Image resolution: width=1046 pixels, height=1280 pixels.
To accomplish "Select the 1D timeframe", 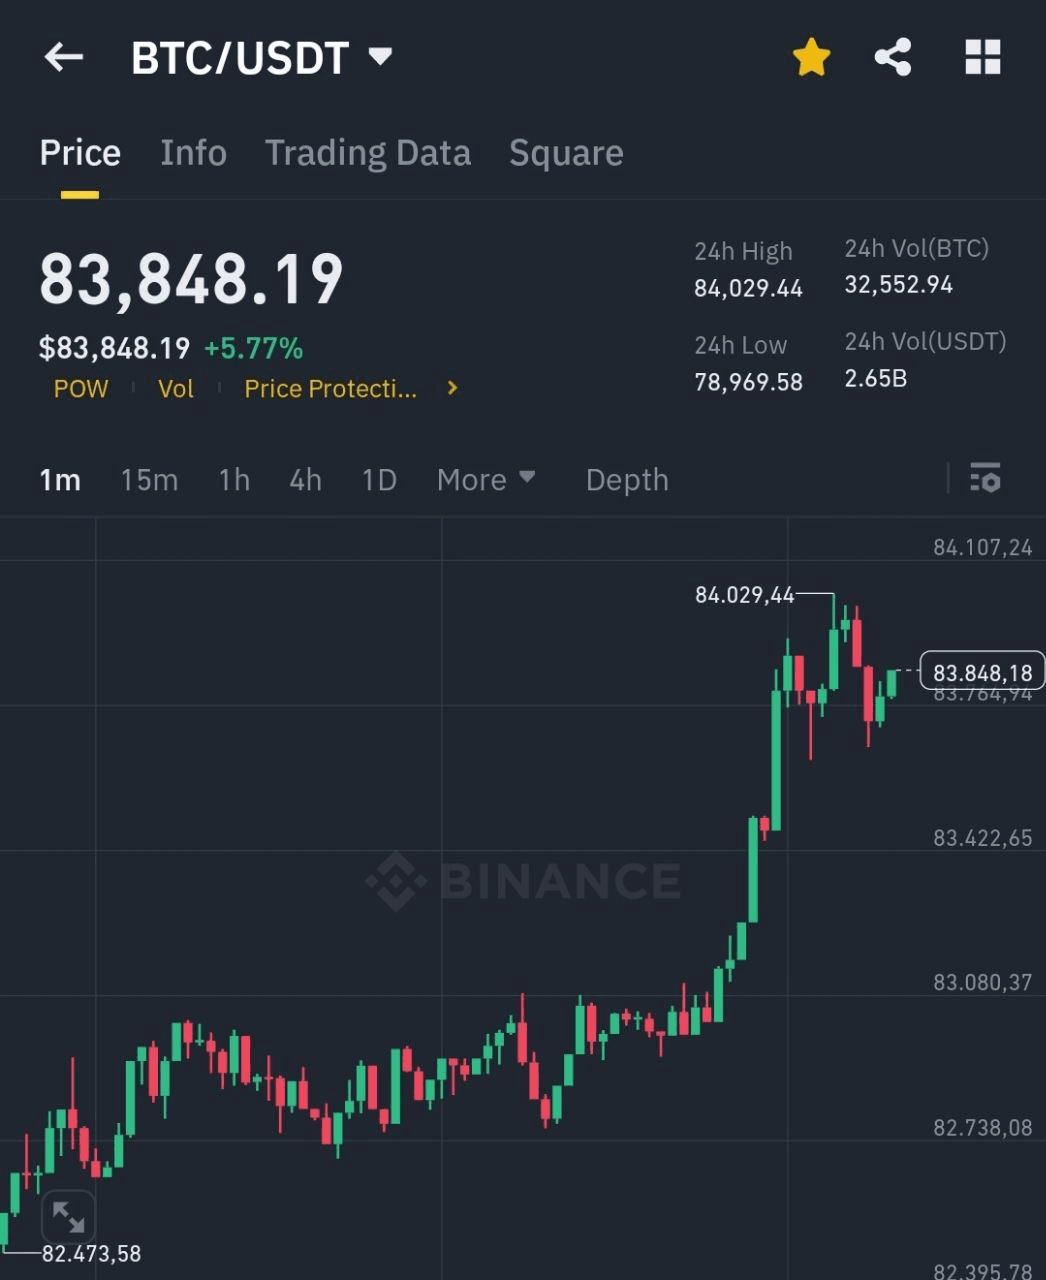I will coord(379,480).
